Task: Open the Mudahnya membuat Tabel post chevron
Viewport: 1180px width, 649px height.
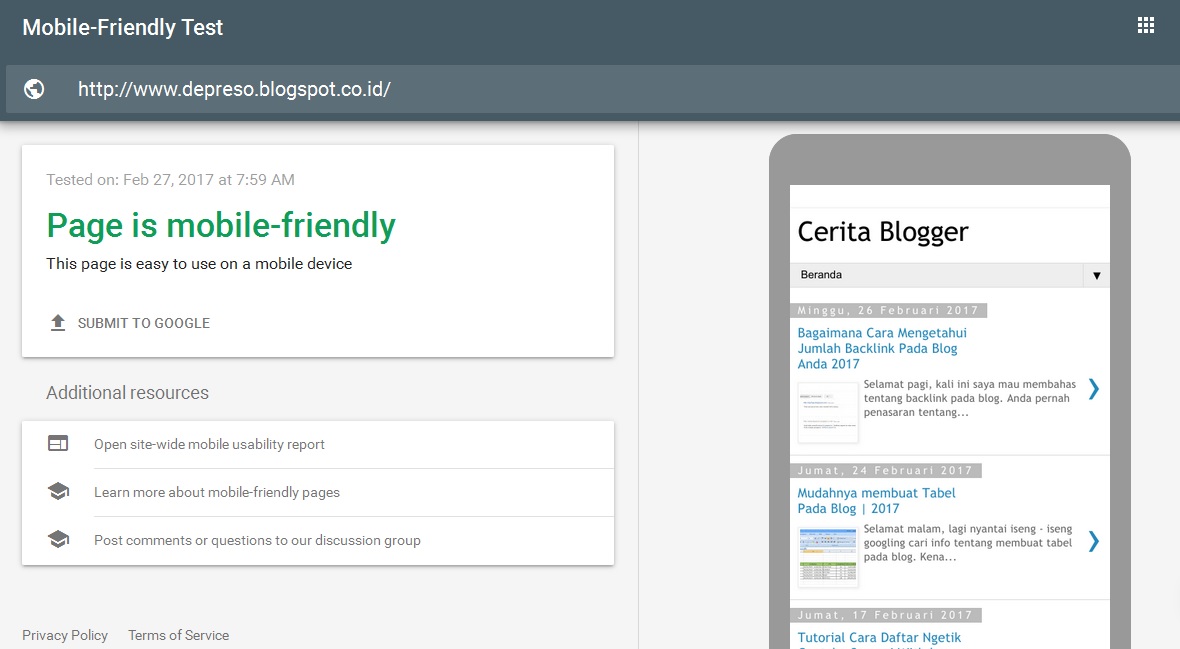Action: point(1093,541)
